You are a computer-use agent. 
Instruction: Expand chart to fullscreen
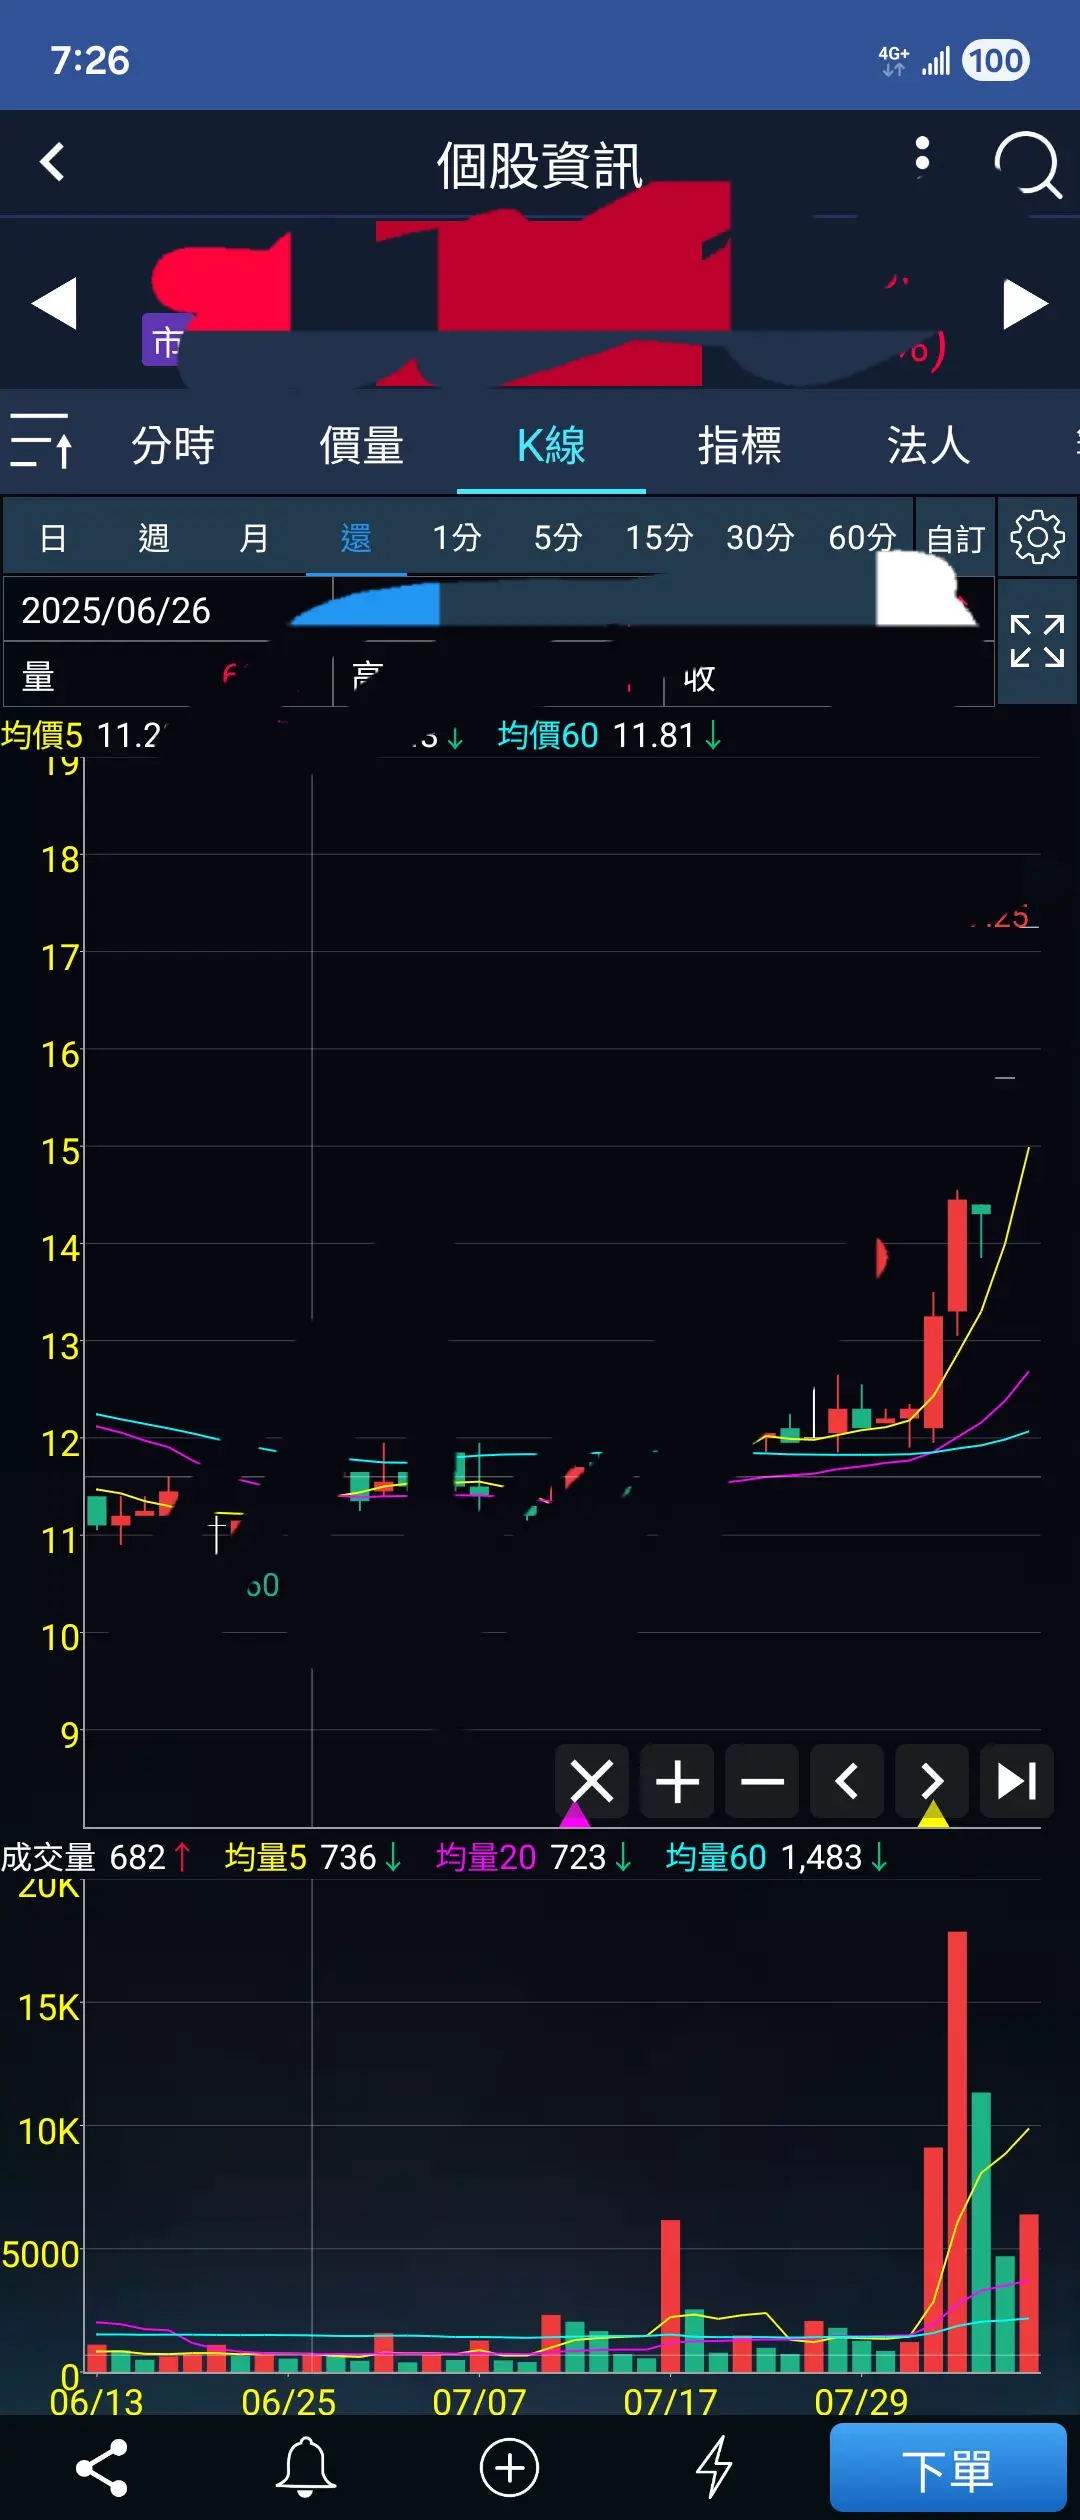1037,642
